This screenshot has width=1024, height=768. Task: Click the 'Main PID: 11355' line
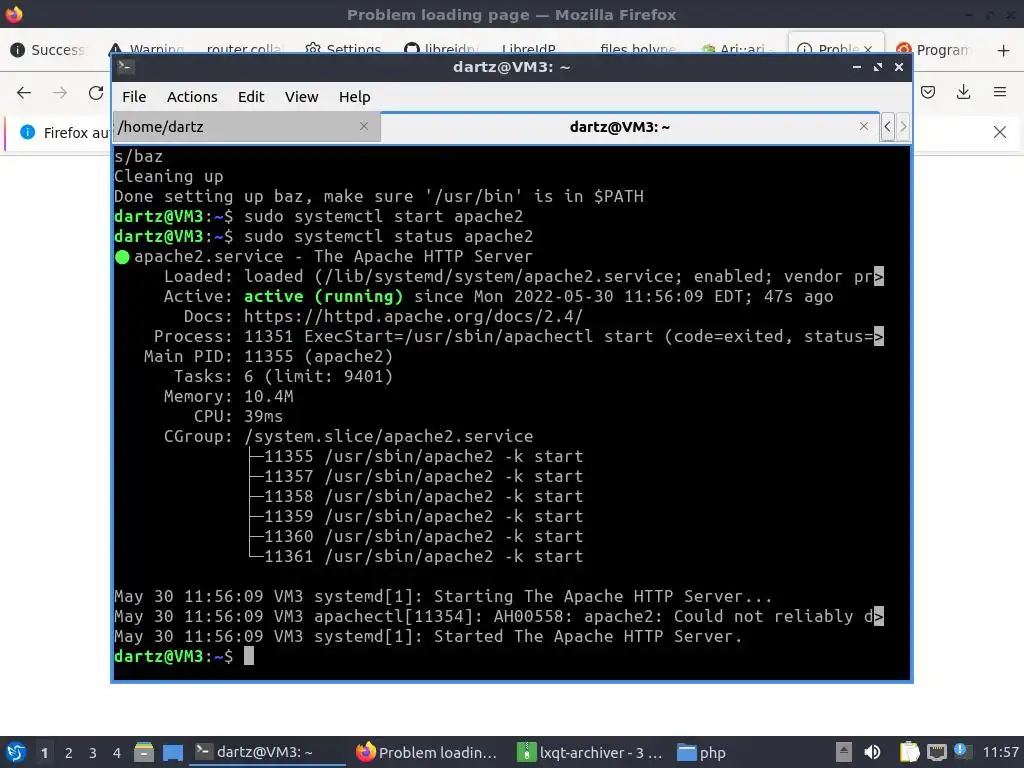(x=268, y=357)
